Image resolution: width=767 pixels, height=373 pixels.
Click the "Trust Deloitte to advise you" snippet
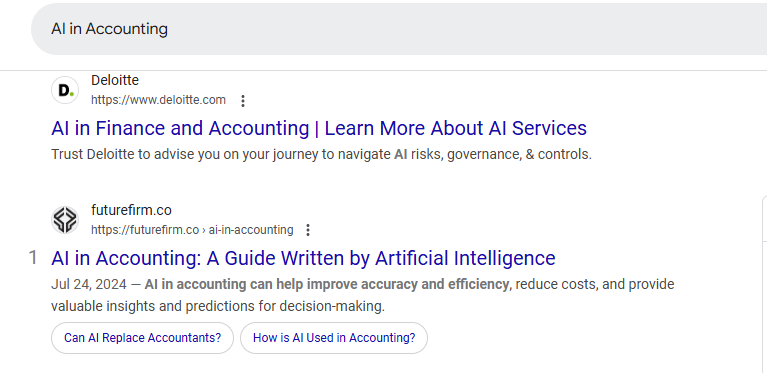click(321, 154)
